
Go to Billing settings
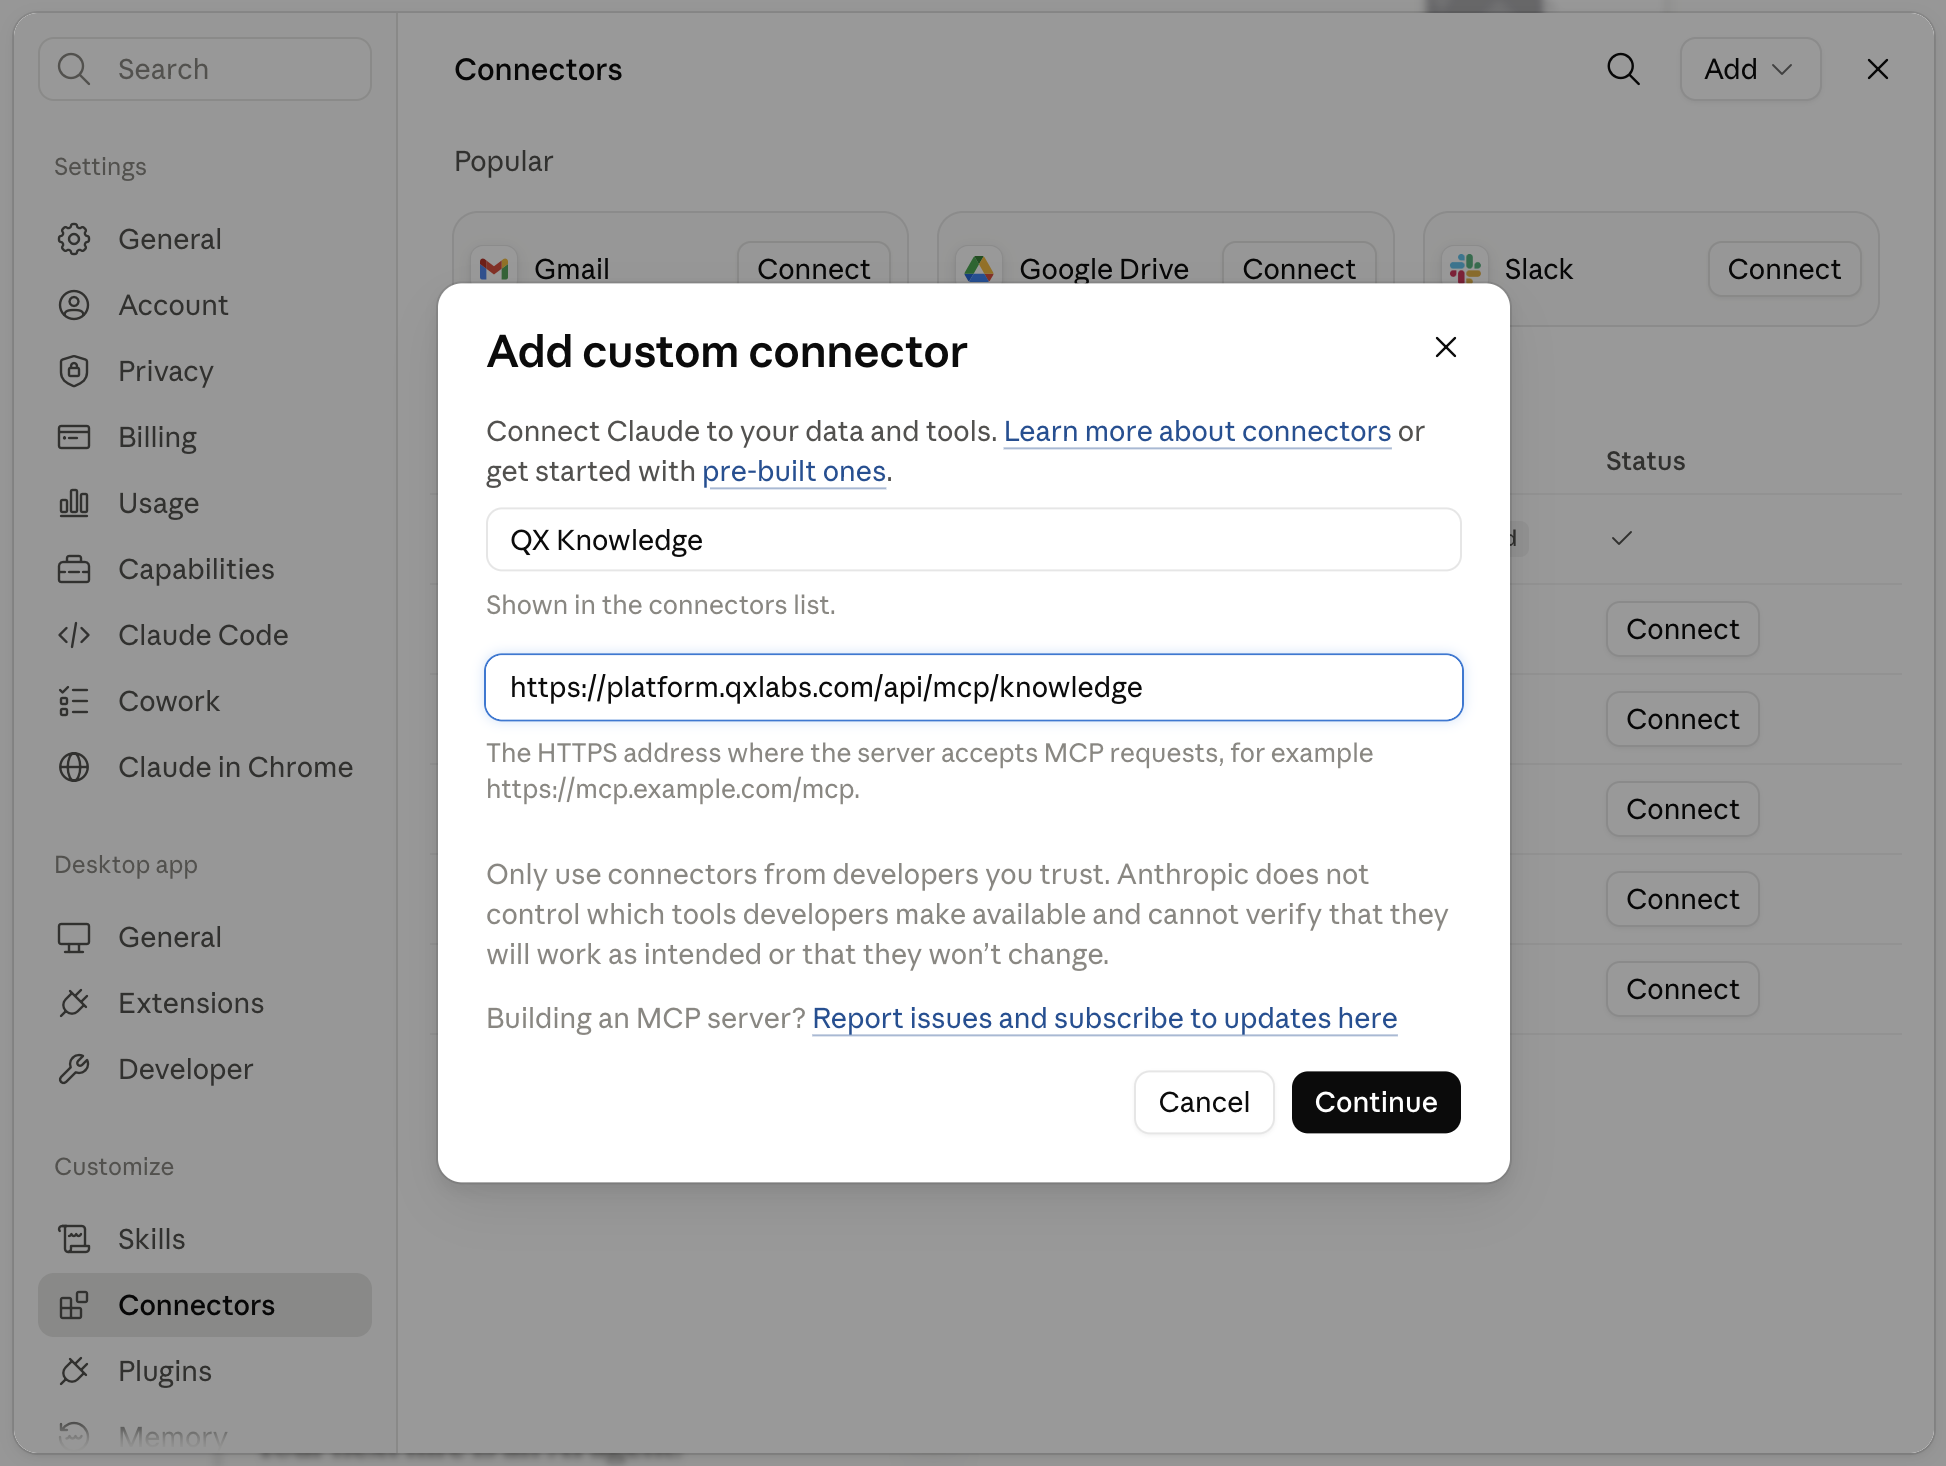coord(204,437)
